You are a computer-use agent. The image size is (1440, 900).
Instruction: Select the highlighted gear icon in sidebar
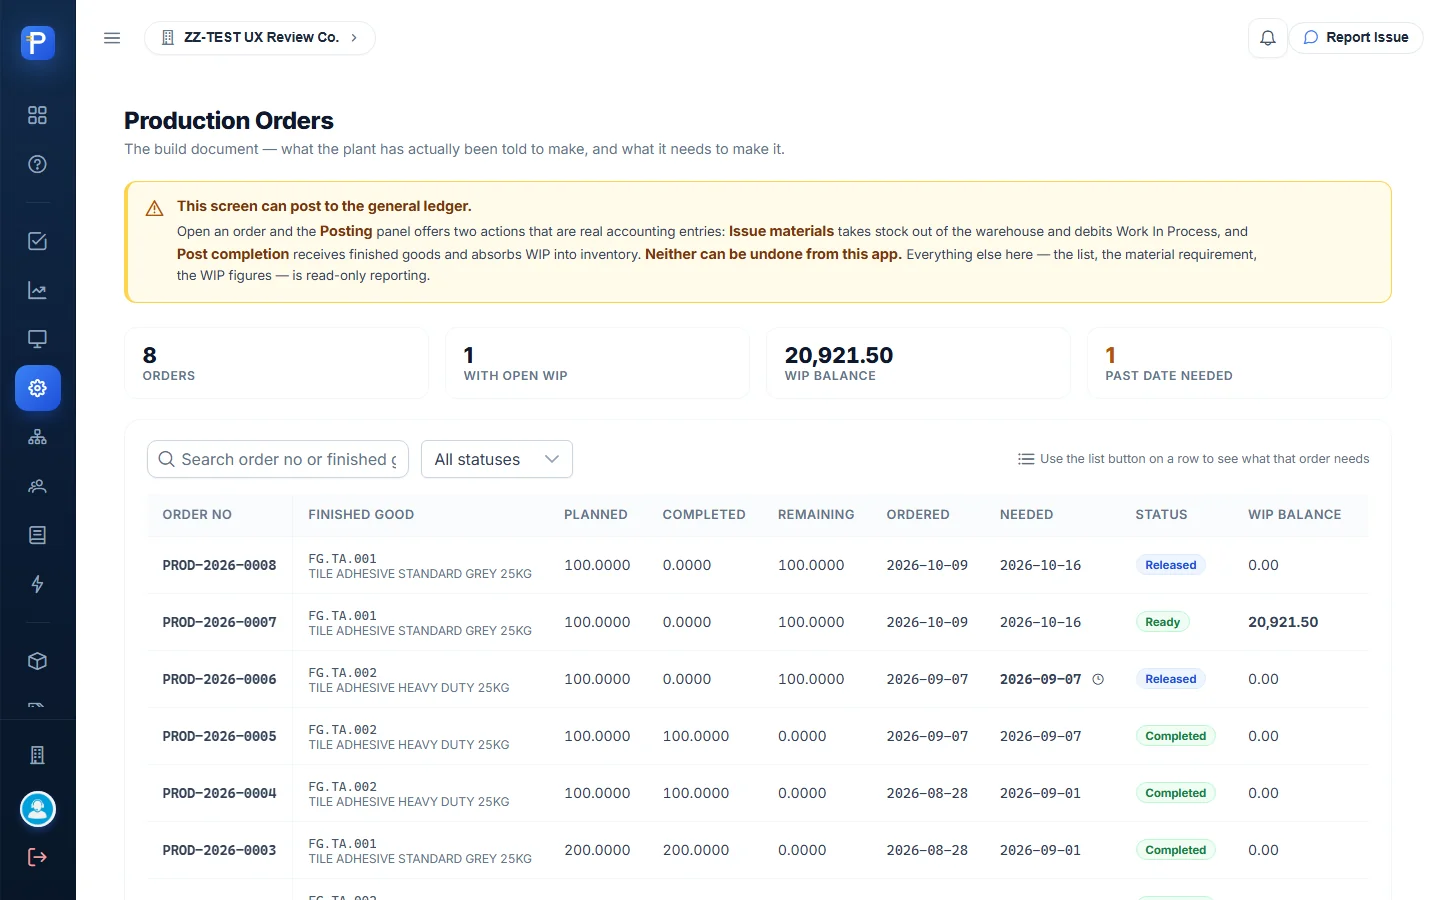coord(38,388)
